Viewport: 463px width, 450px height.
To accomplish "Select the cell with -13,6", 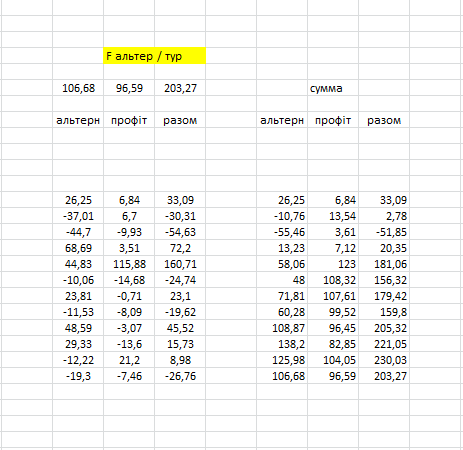I will click(129, 344).
